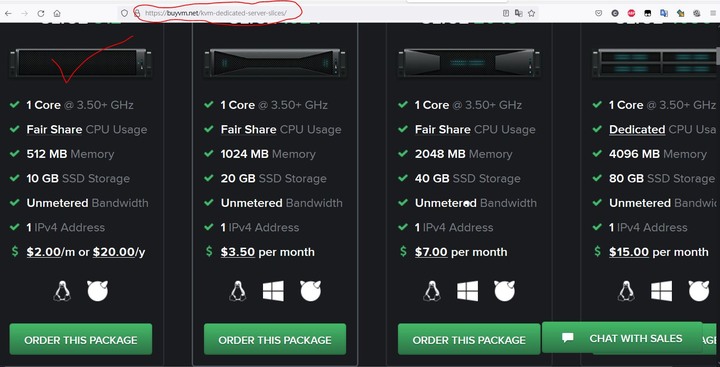
Task: Open Chat With Sales widget
Action: tap(622, 338)
